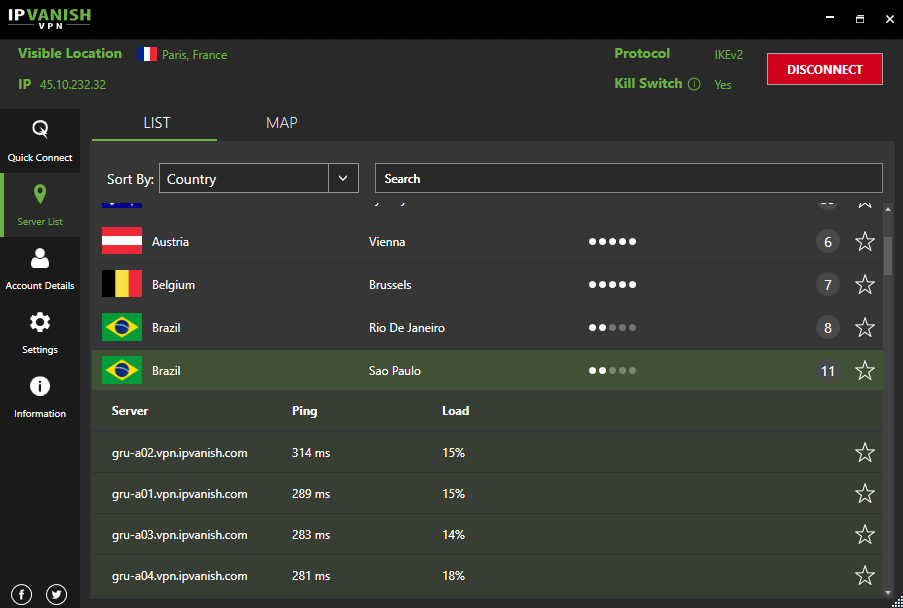Favorite server gru-a01.vpn.ipvanish.com star
Screen dimensions: 903x608
(x=864, y=493)
